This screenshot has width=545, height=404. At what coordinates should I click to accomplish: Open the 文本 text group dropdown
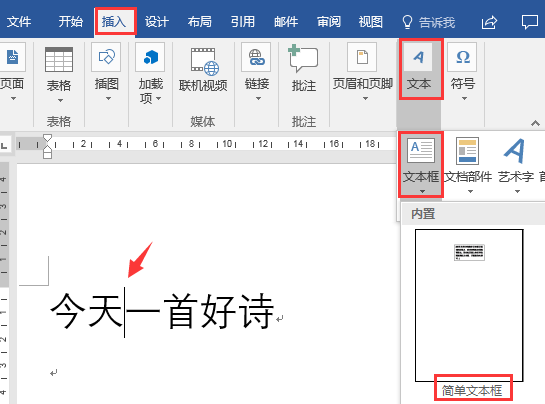[x=420, y=69]
